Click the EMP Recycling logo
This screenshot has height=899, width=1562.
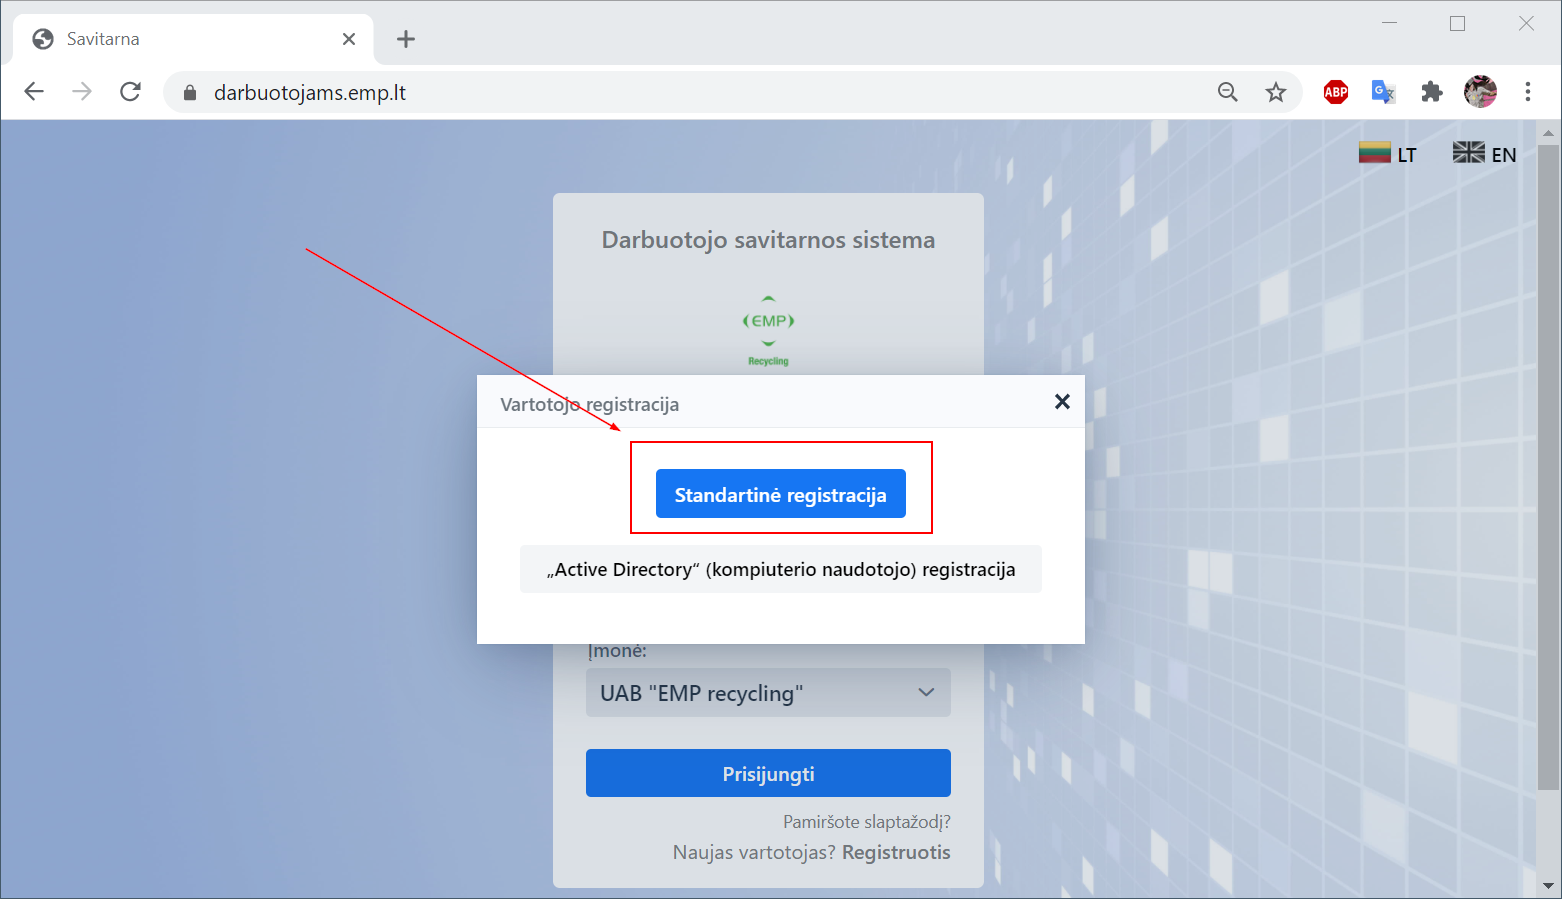click(768, 332)
